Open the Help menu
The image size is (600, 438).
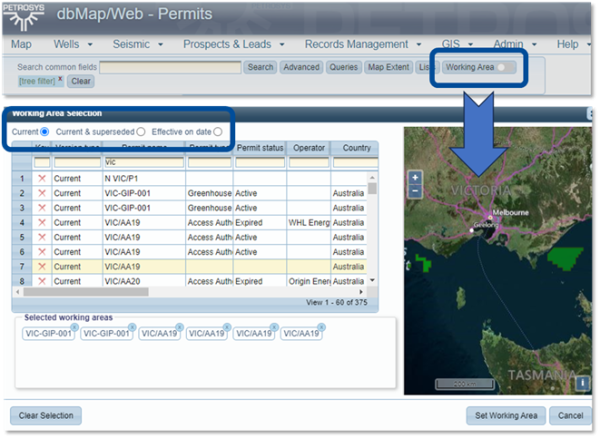click(x=573, y=44)
